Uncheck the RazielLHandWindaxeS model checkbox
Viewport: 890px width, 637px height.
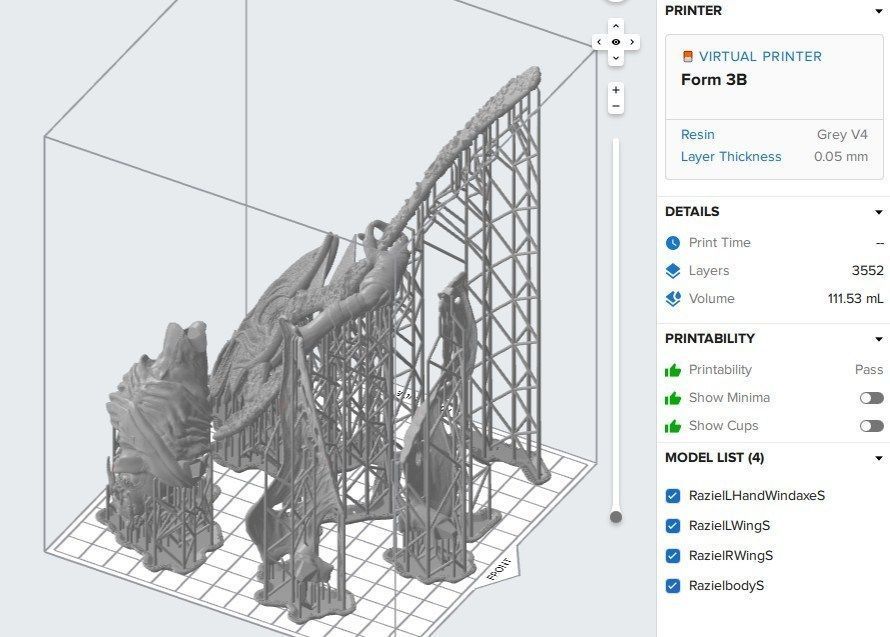673,496
